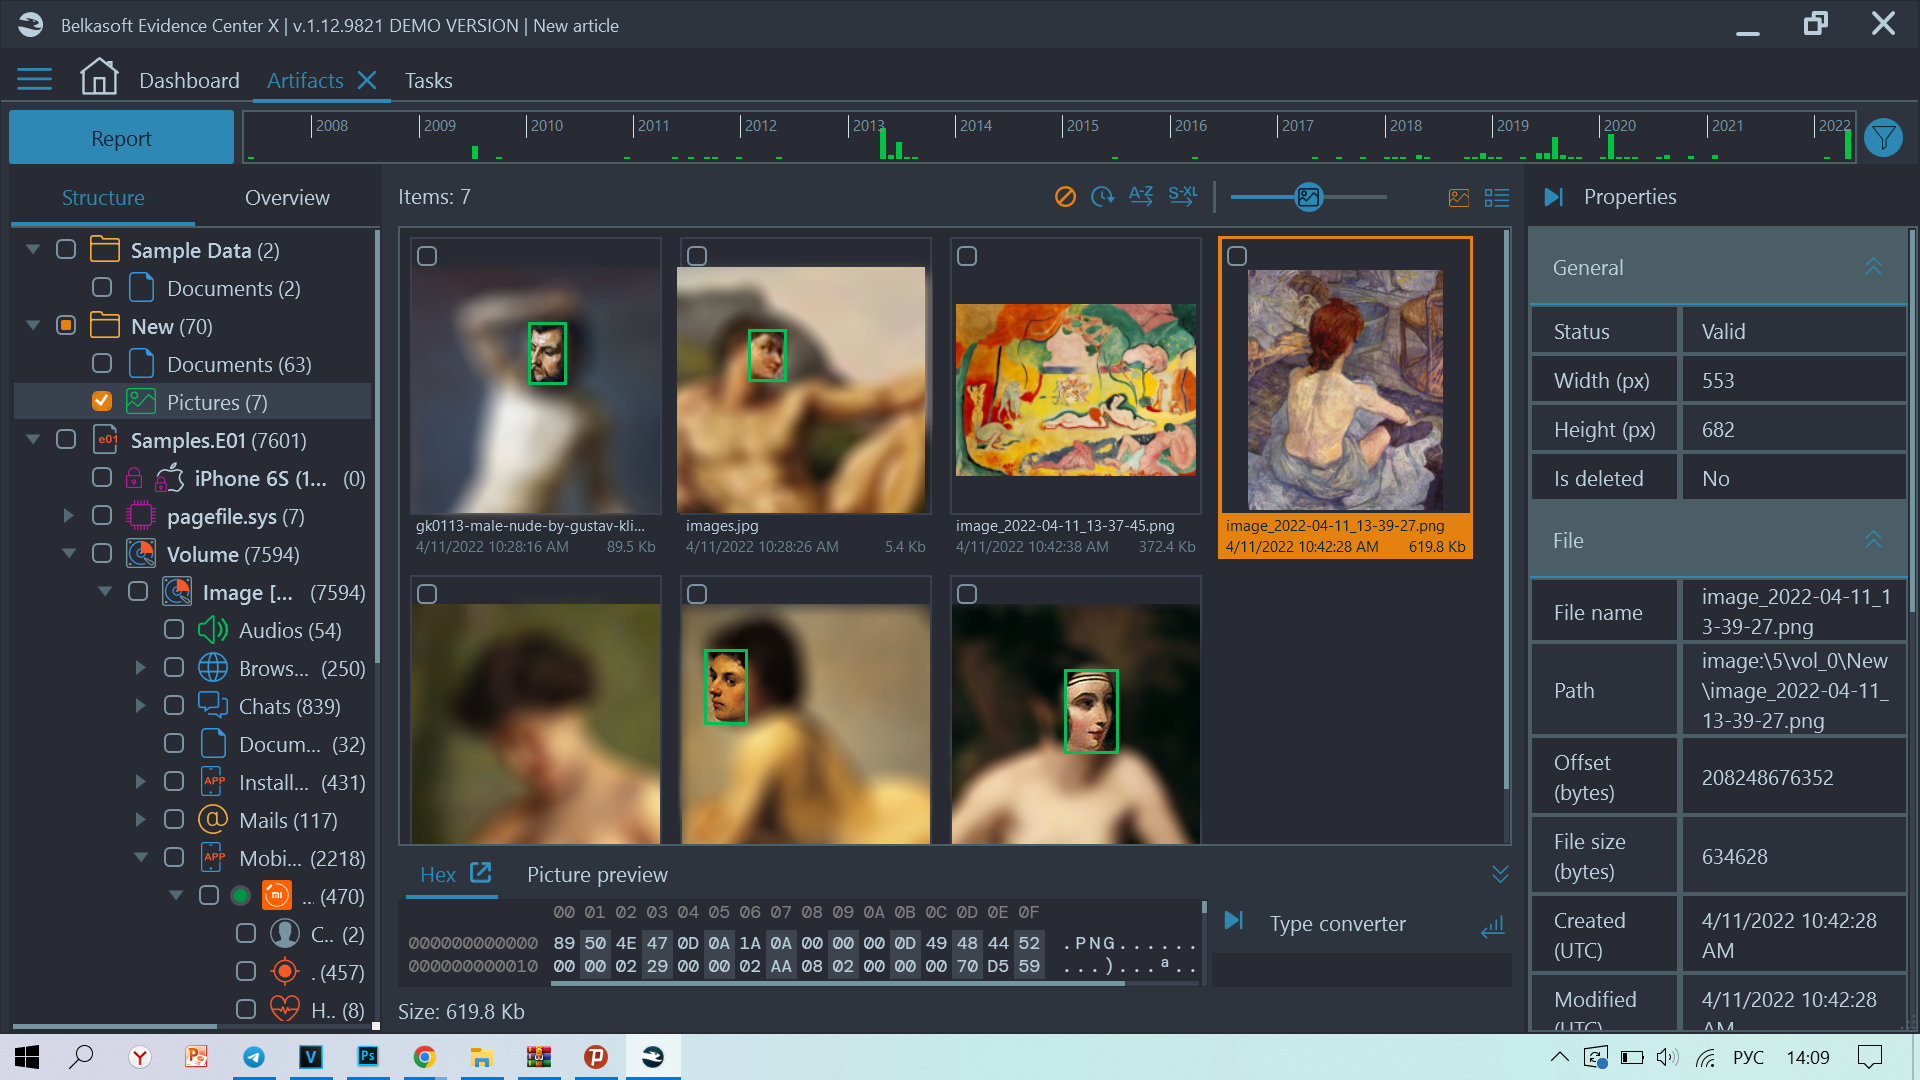Open Telegram from the taskbar

click(254, 1057)
